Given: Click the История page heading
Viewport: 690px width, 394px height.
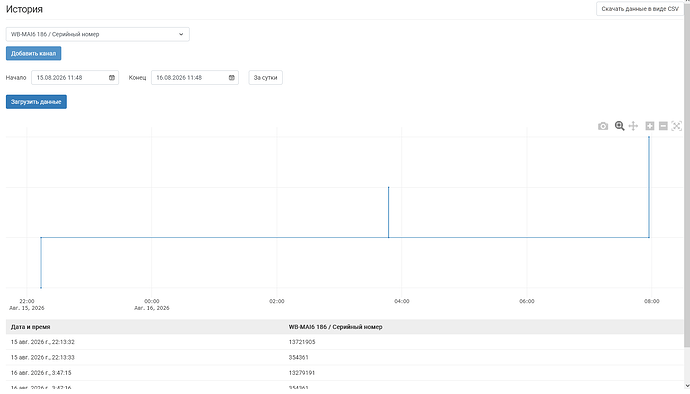Looking at the screenshot, I should [x=24, y=9].
